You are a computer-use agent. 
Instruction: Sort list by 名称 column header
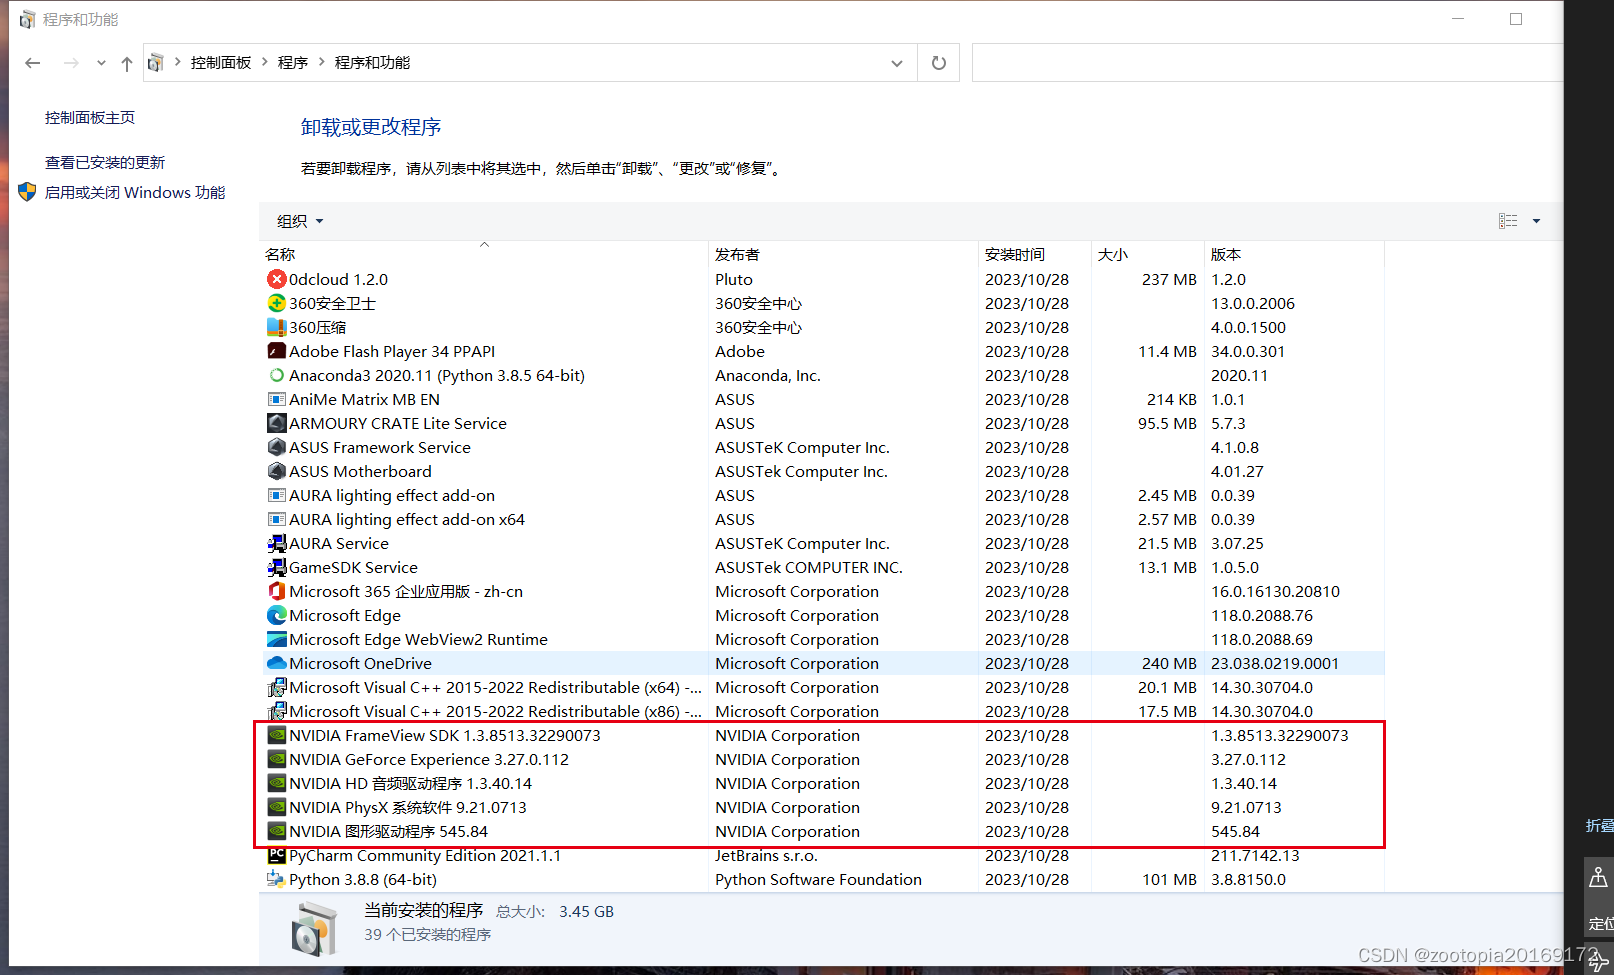484,254
